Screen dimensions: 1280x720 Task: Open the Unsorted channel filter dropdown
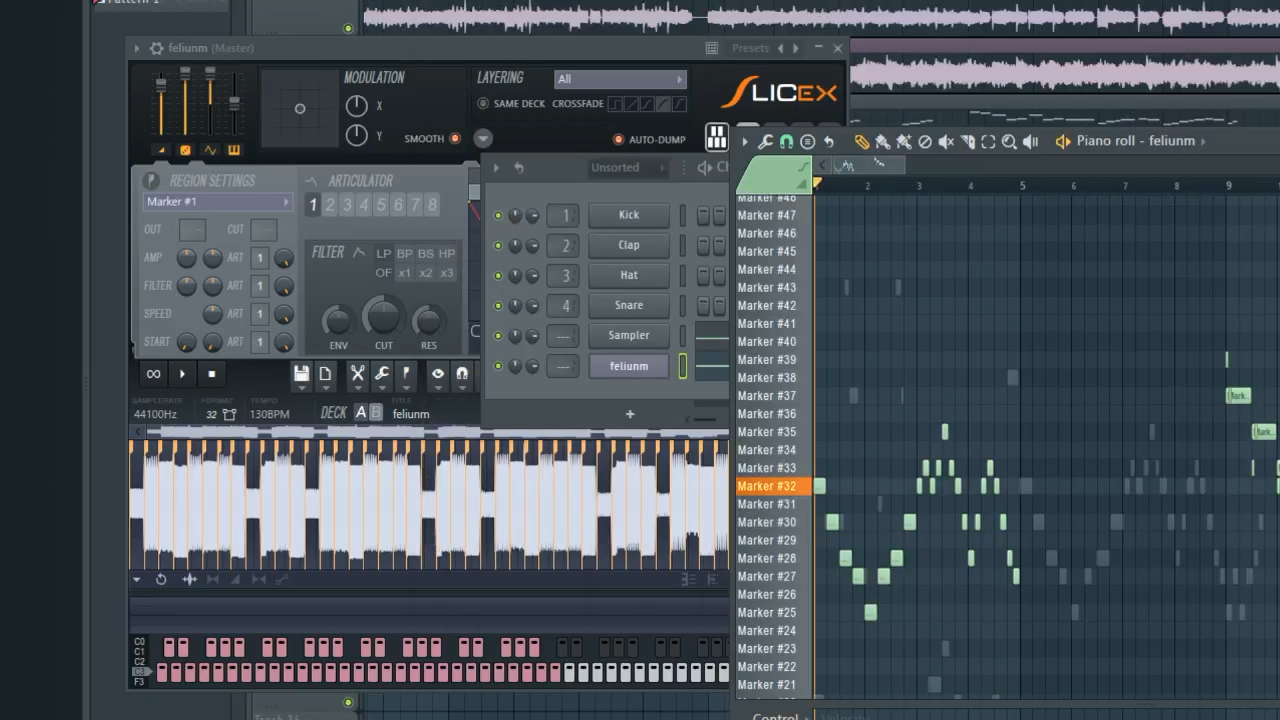point(627,168)
